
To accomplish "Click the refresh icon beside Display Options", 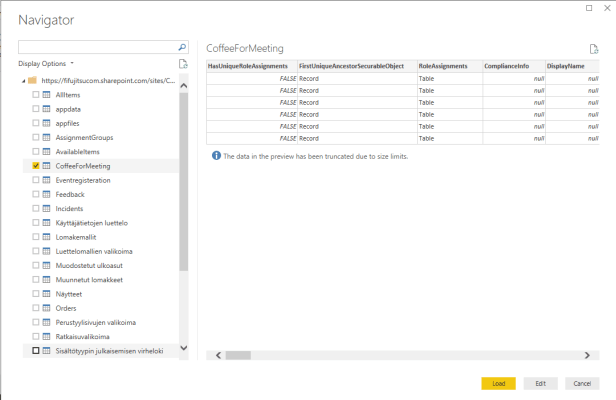I will tap(183, 64).
